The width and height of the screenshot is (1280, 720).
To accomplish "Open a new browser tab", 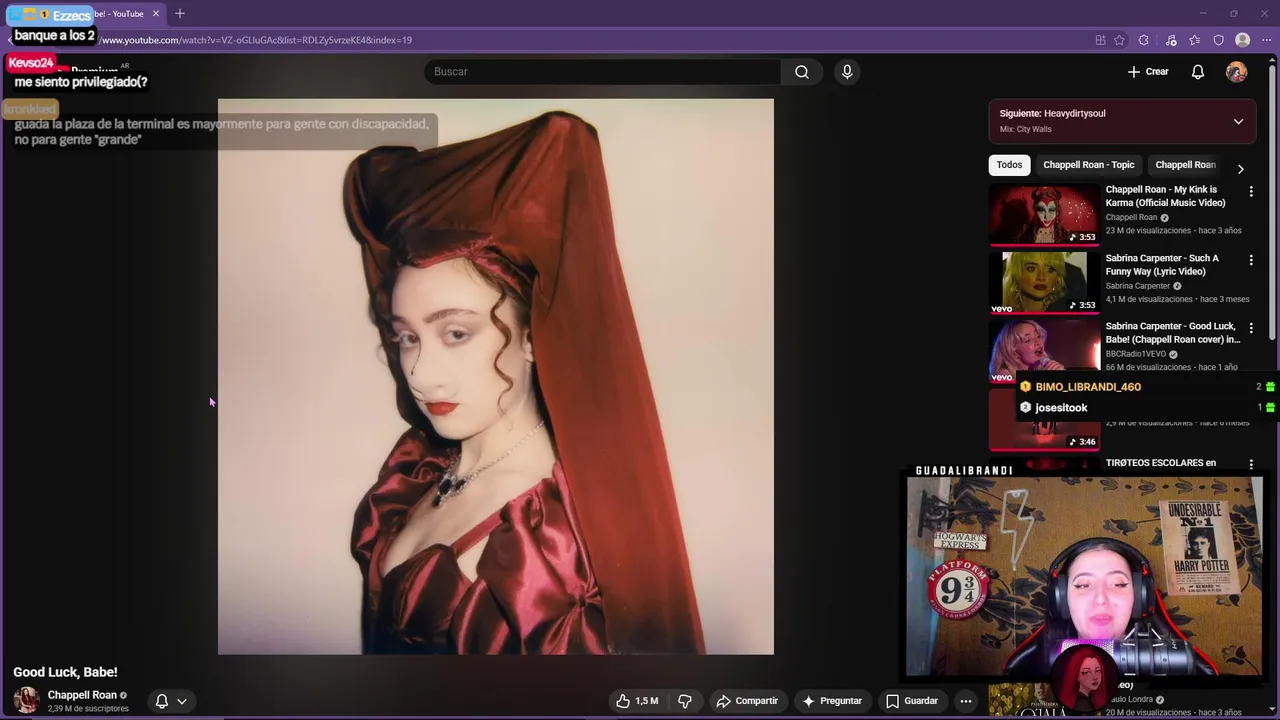I will 180,14.
